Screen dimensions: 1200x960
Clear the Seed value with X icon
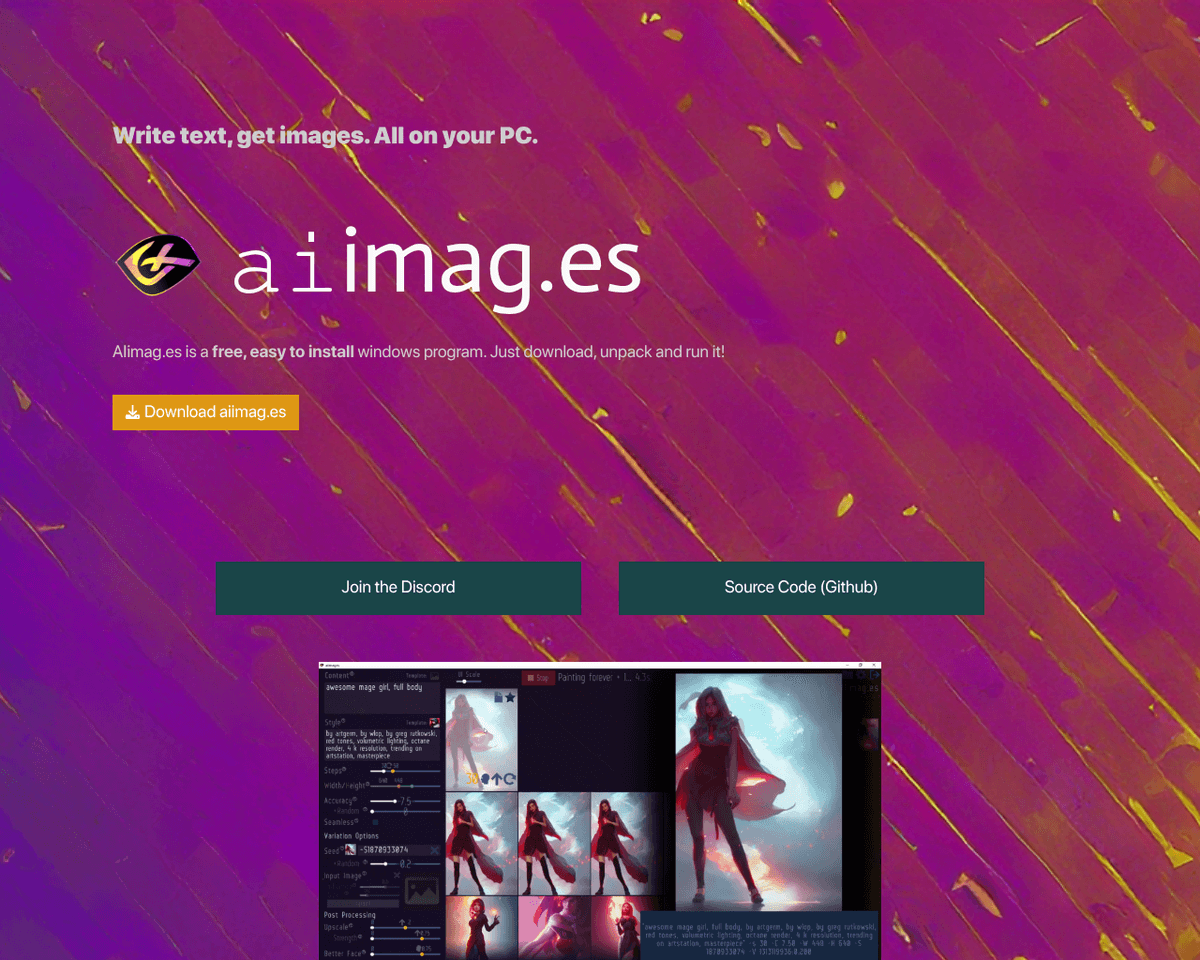434,851
